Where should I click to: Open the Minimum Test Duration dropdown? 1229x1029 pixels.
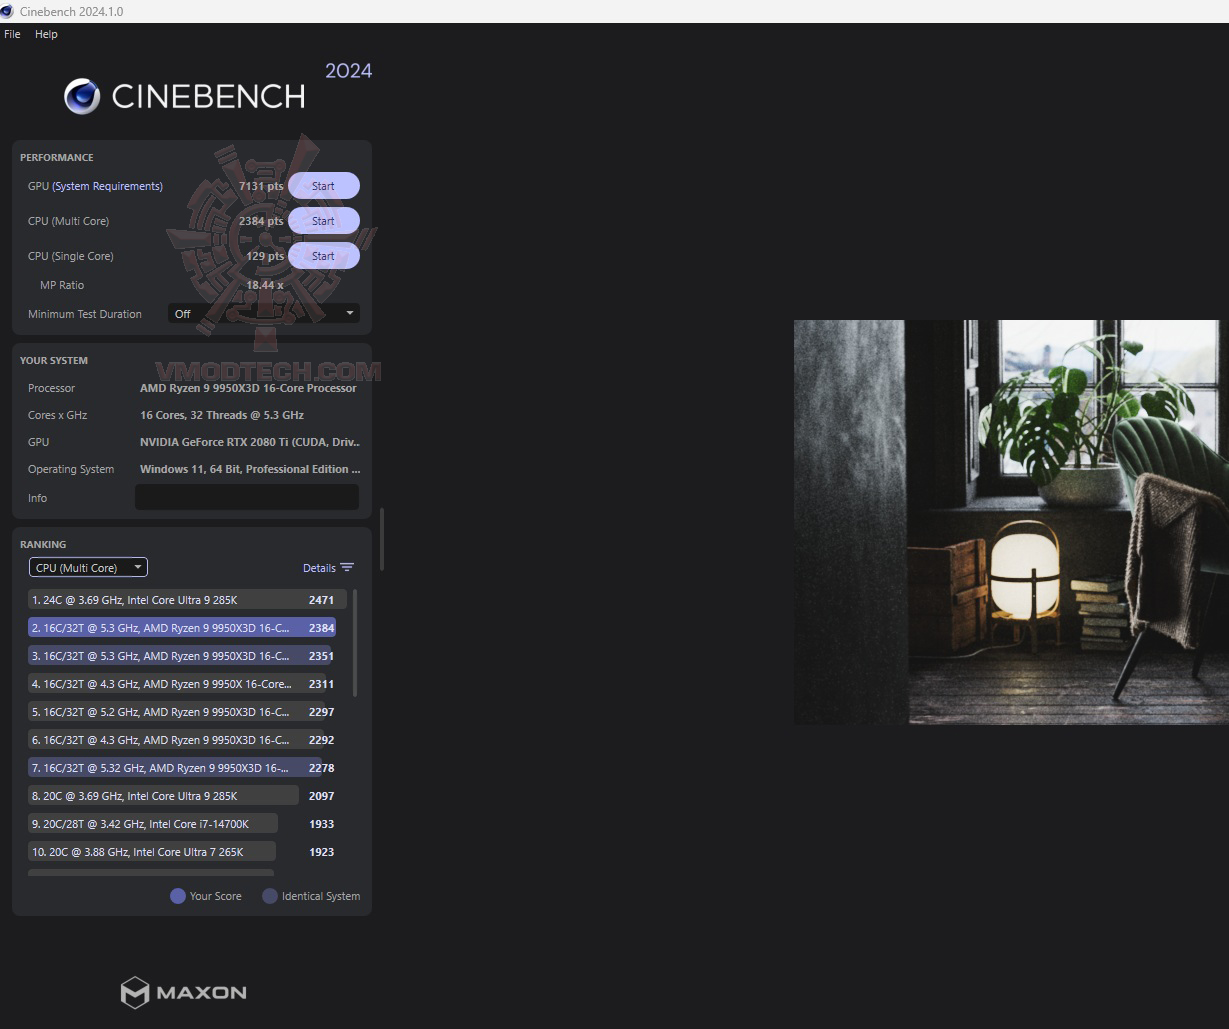(264, 314)
